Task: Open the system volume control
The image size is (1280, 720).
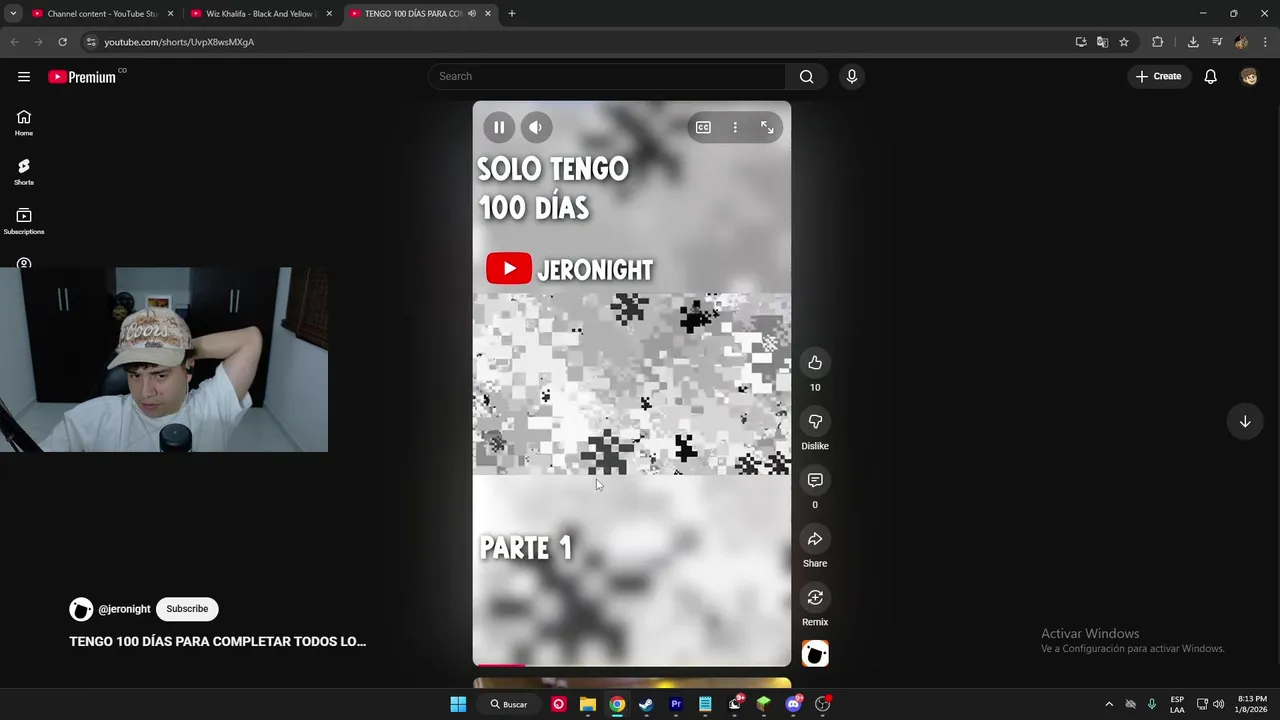Action: tap(1218, 704)
